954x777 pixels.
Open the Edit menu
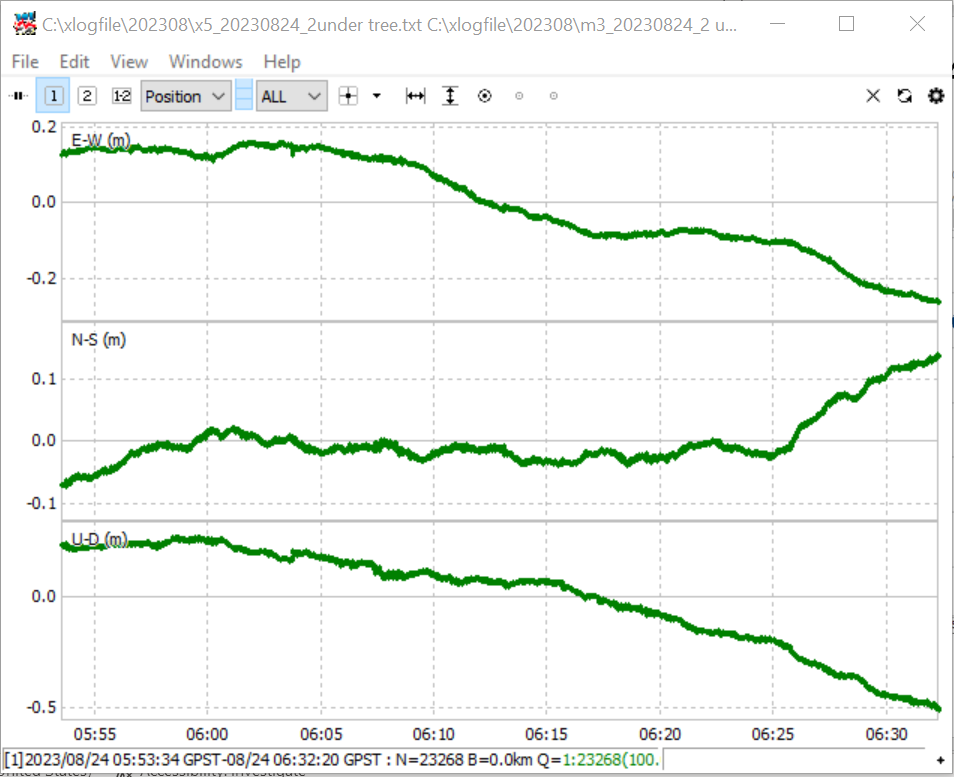pyautogui.click(x=74, y=62)
